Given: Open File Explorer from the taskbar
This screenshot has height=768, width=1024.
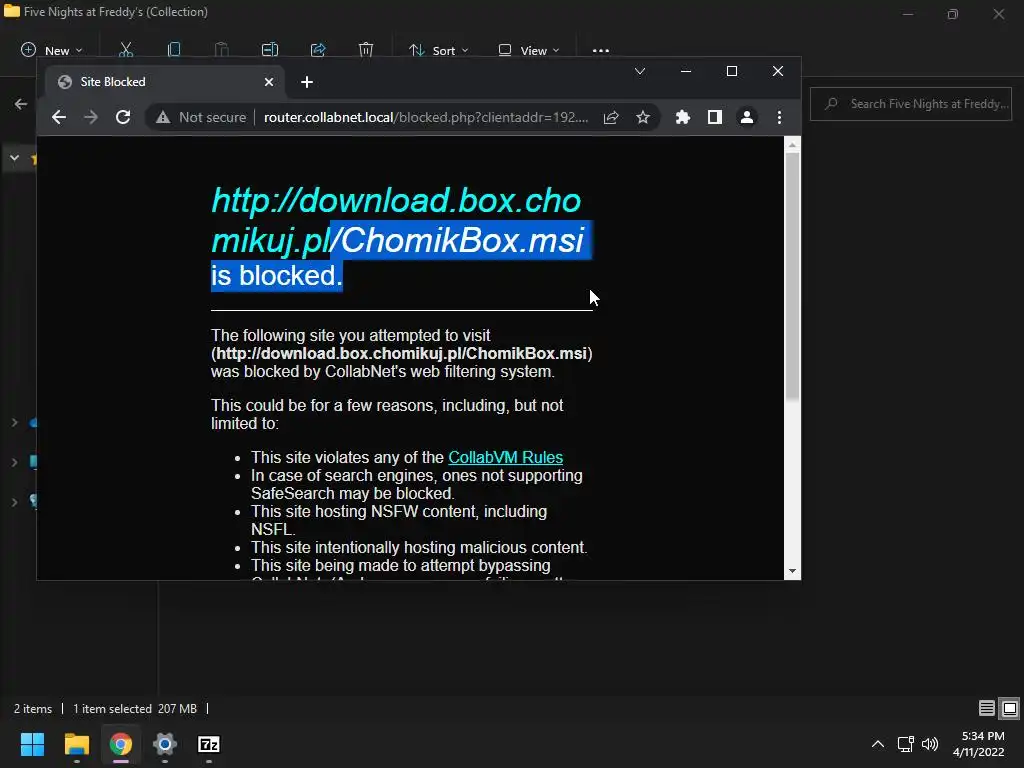Looking at the screenshot, I should (x=76, y=744).
